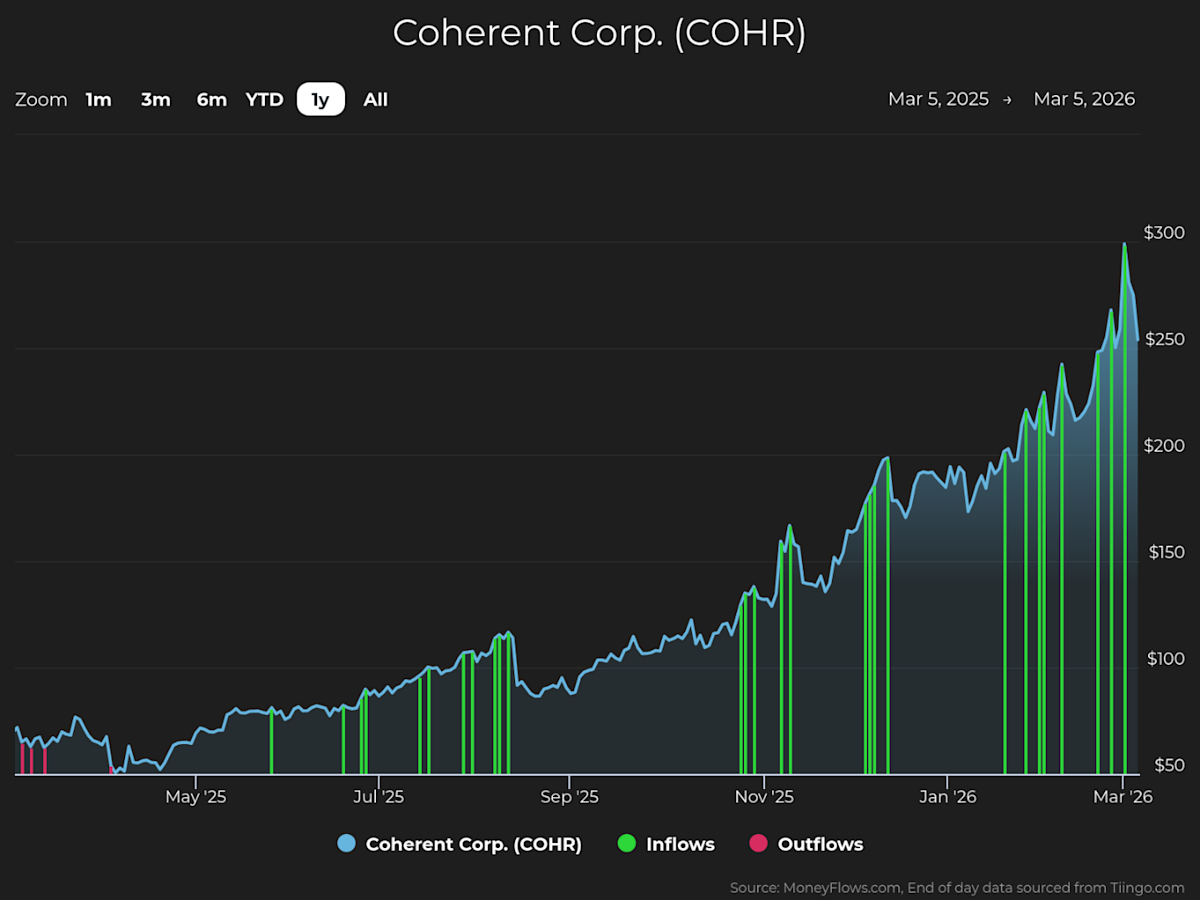The height and width of the screenshot is (900, 1200).
Task: Click the Coherent Corp. (COHR) chart title
Action: [x=599, y=33]
